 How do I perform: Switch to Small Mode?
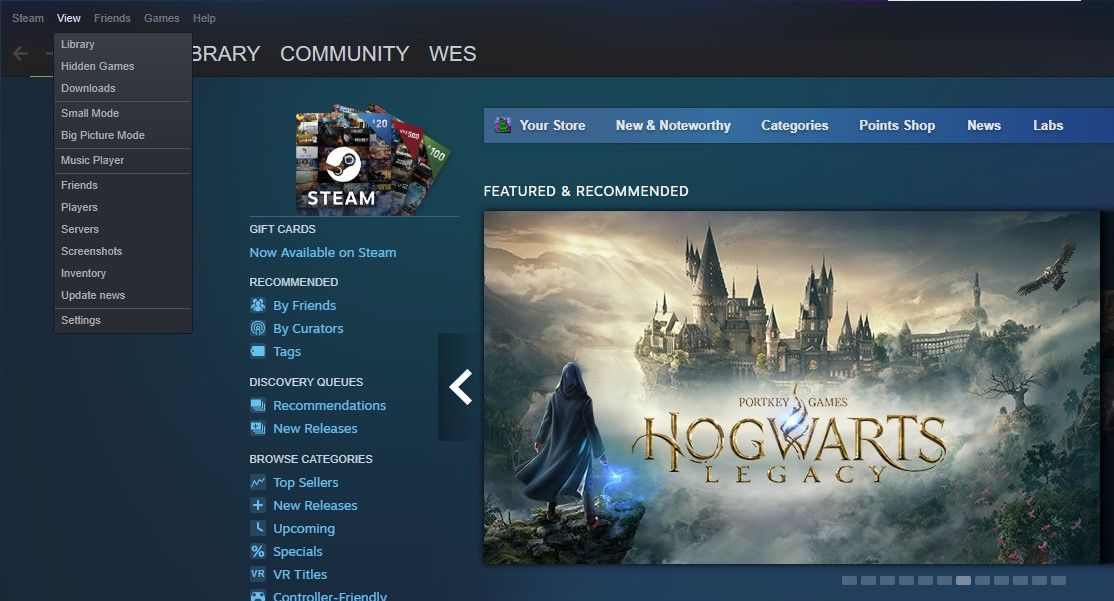pyautogui.click(x=123, y=113)
